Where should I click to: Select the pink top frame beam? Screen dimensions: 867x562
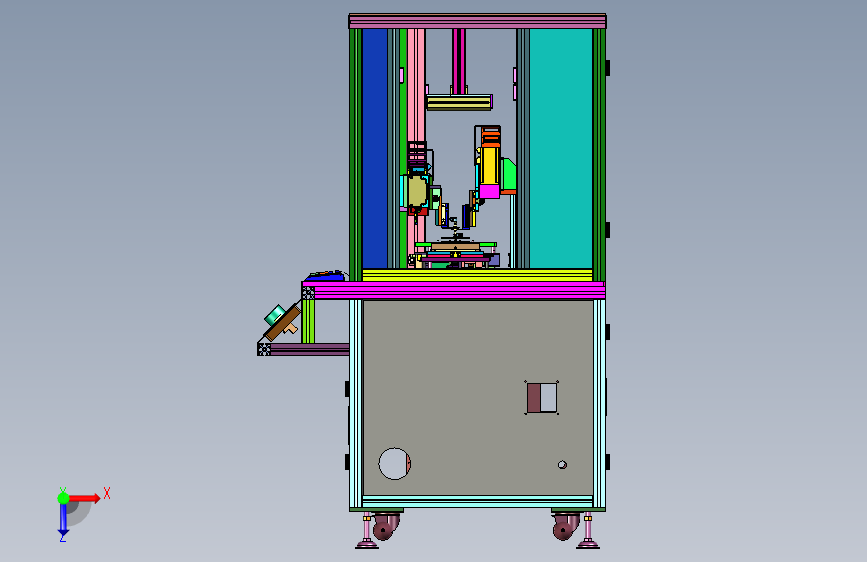click(x=477, y=22)
